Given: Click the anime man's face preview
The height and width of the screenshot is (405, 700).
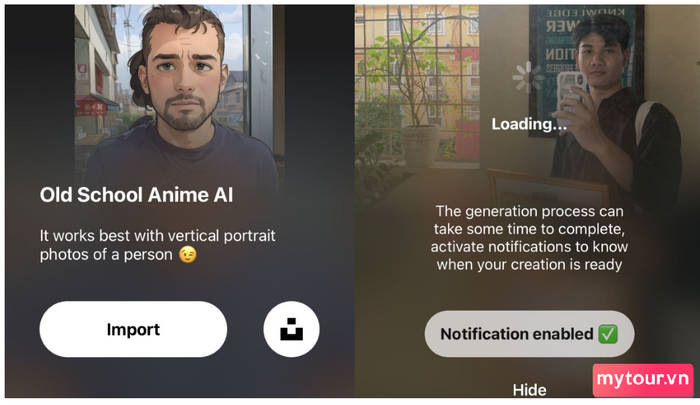Looking at the screenshot, I should pos(184,74).
